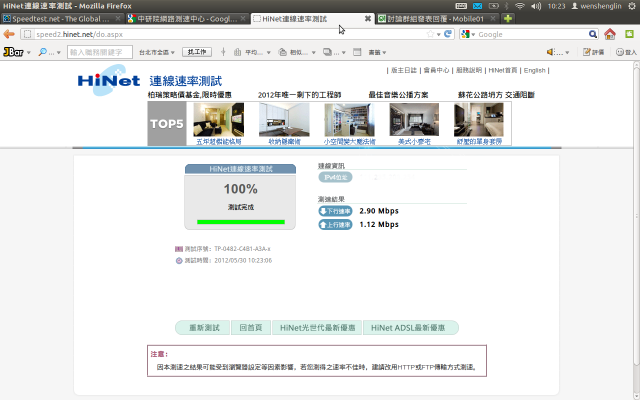Open the Wi-Fi network indicator
This screenshot has height=400, width=640.
point(520,6)
